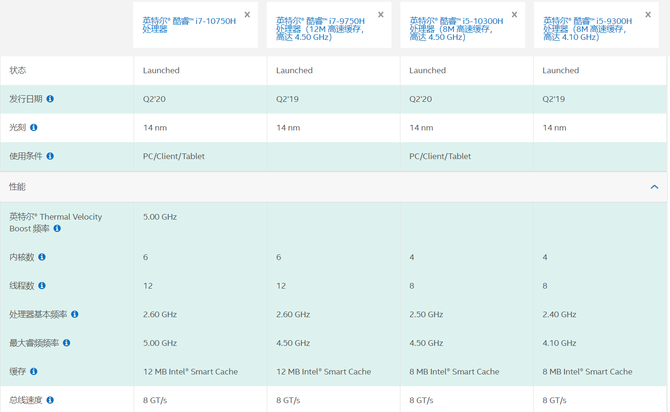Click the 性能 section header label
The height and width of the screenshot is (412, 670).
tap(18, 187)
